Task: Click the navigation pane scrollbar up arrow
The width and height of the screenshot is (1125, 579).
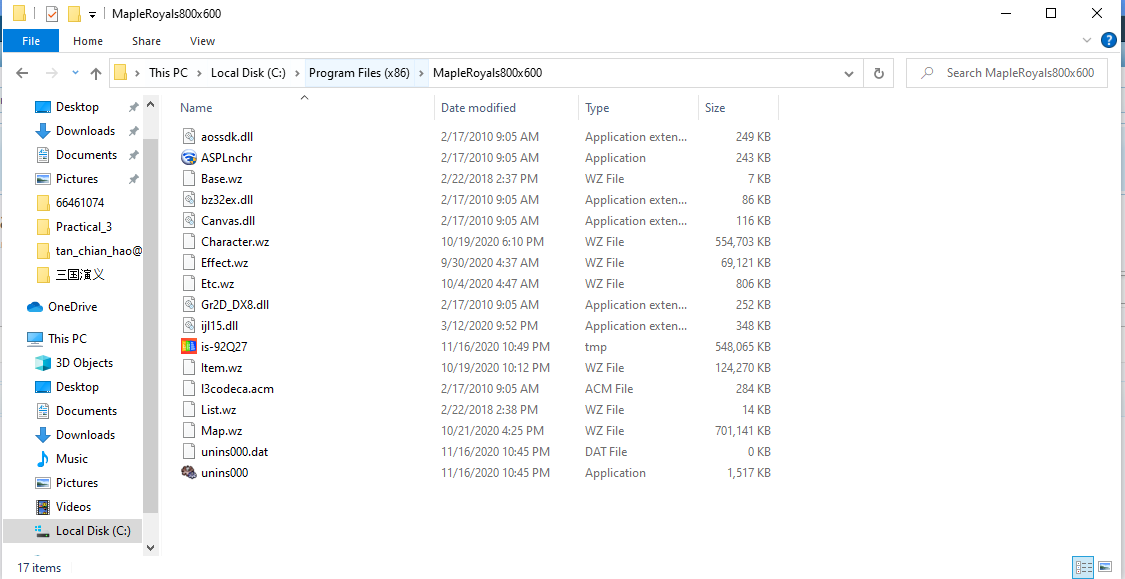Action: tap(151, 105)
